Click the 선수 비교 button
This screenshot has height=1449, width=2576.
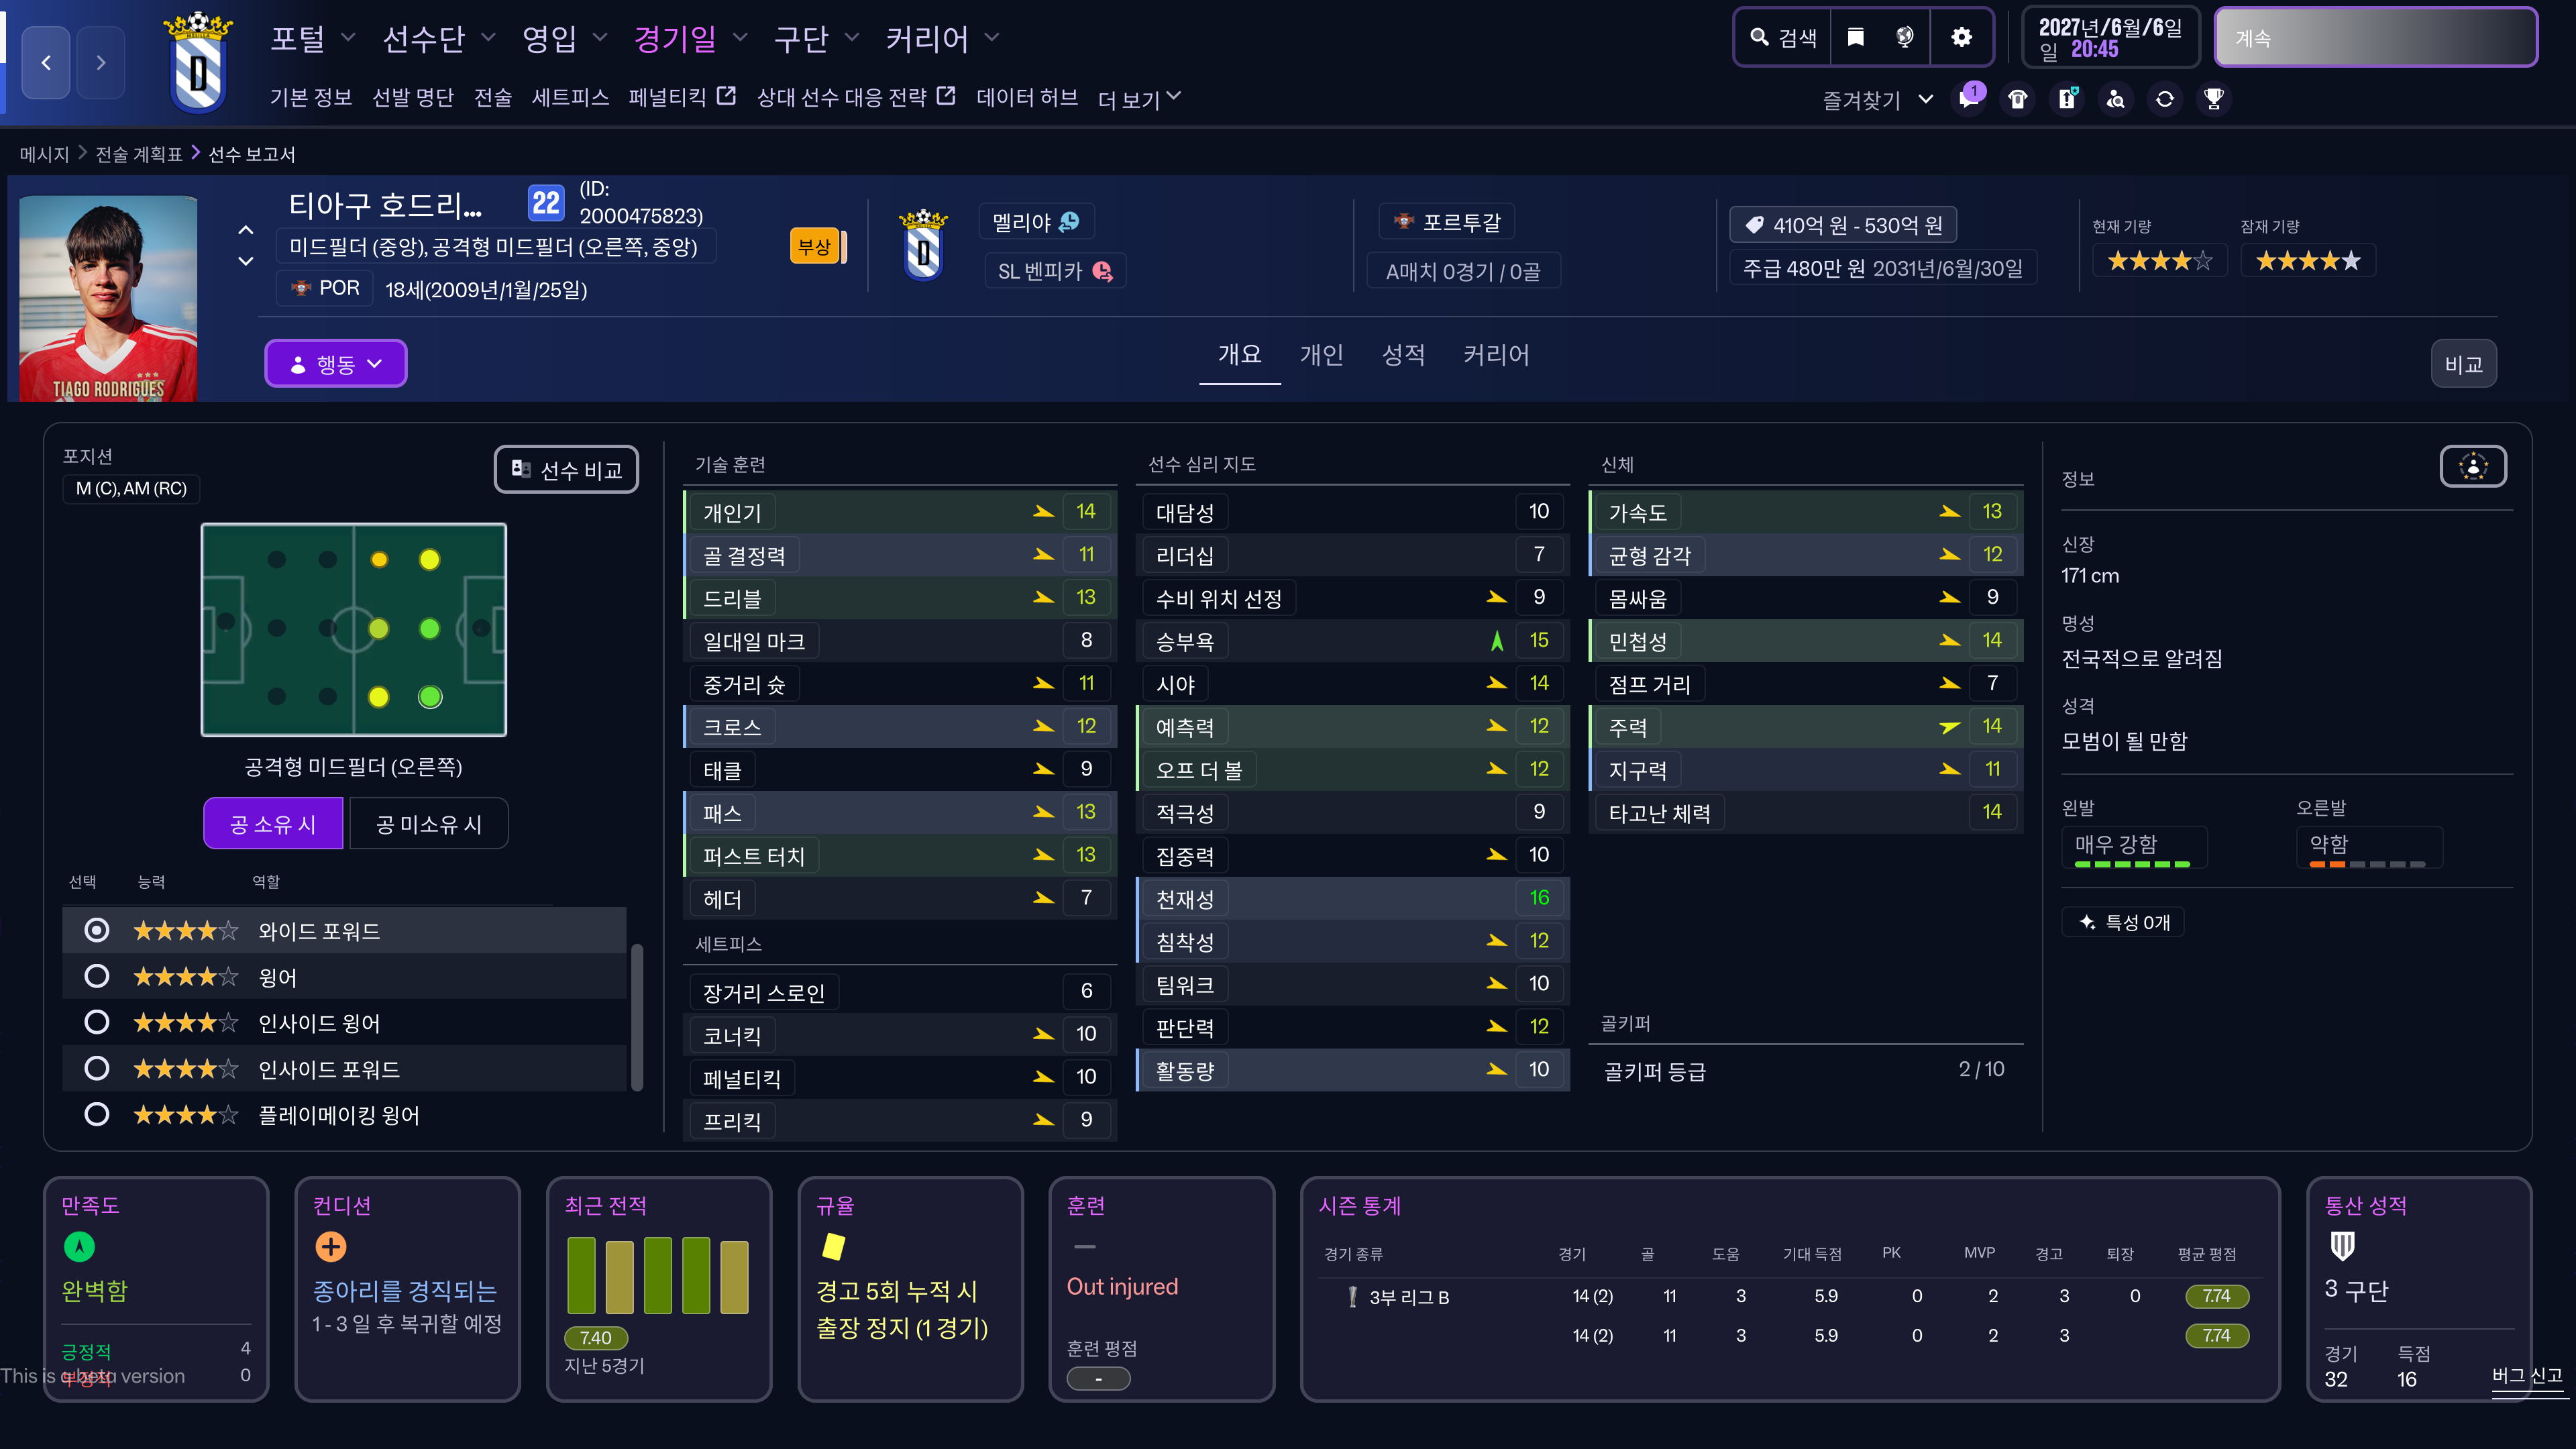click(x=567, y=470)
